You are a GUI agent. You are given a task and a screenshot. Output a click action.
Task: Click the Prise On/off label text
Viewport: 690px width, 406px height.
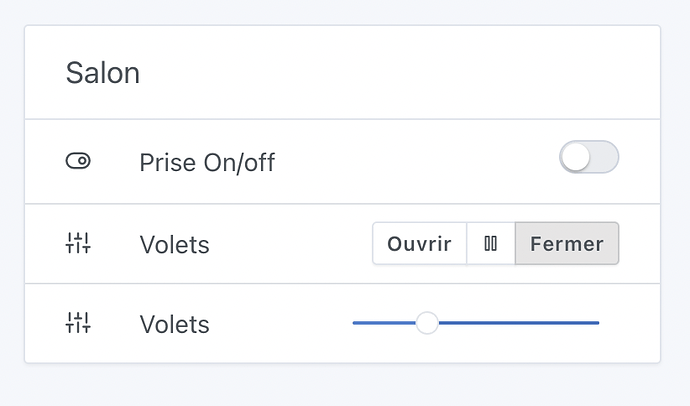tap(207, 162)
